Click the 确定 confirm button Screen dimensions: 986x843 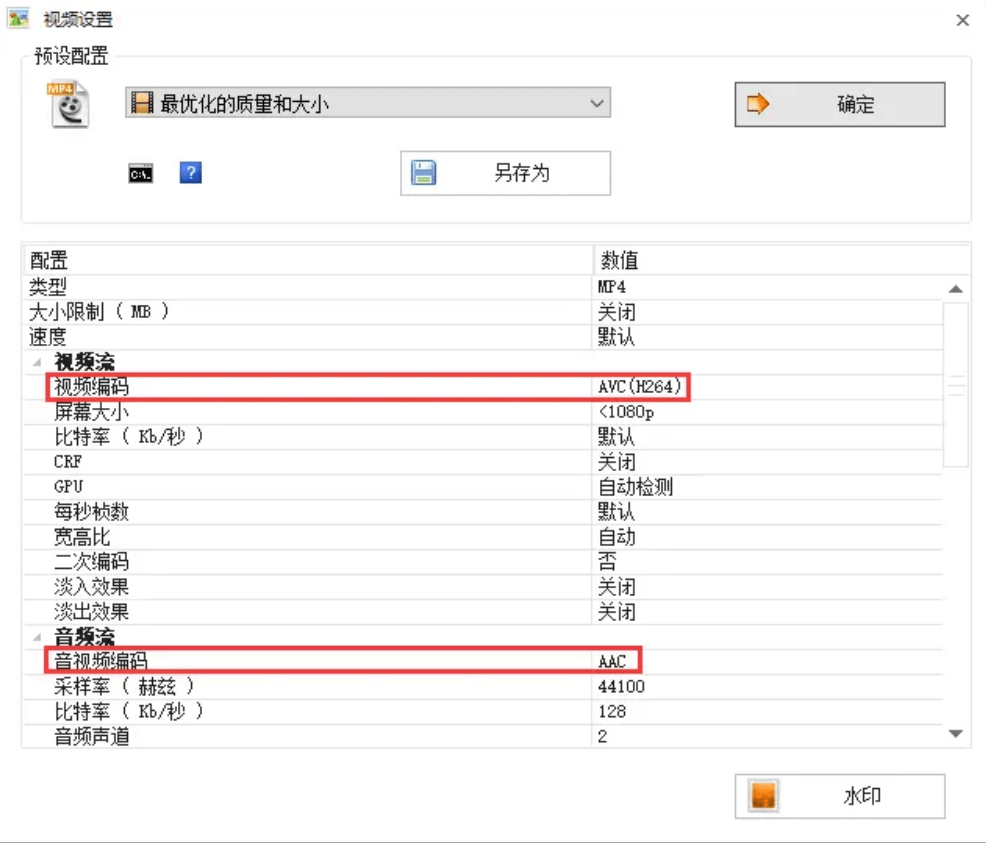click(839, 104)
